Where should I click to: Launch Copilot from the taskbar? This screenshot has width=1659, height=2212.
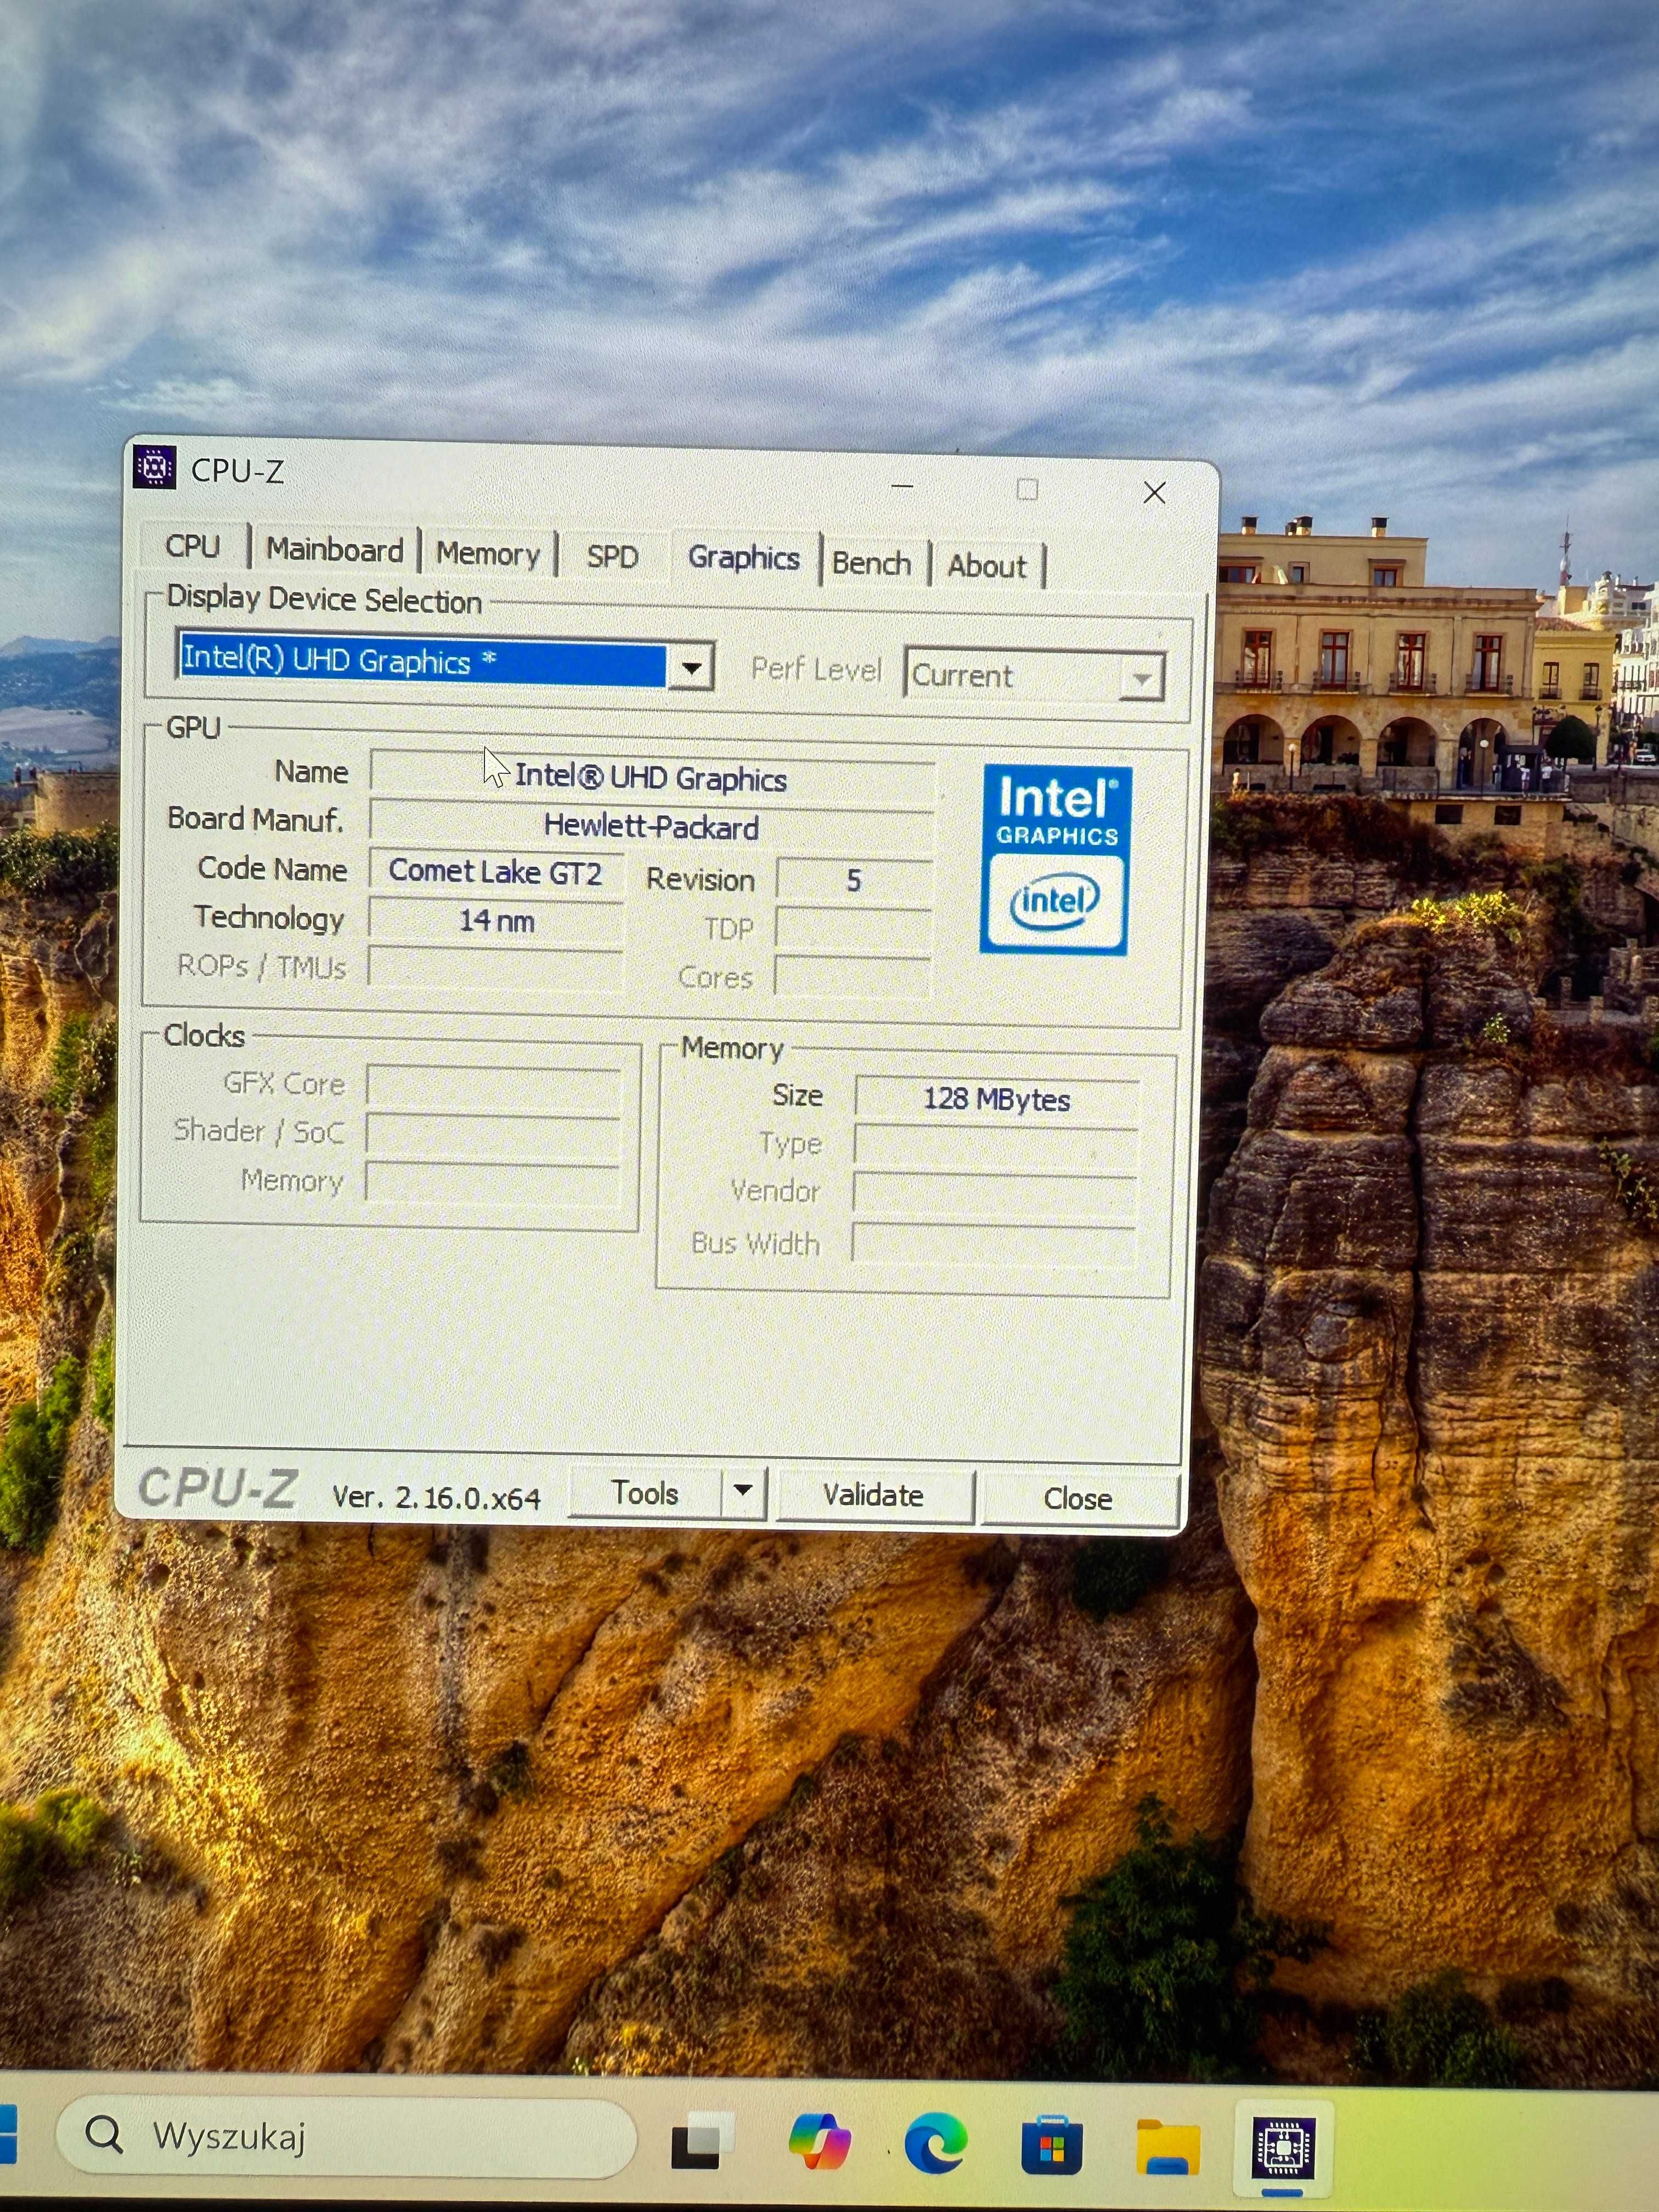pyautogui.click(x=819, y=2142)
